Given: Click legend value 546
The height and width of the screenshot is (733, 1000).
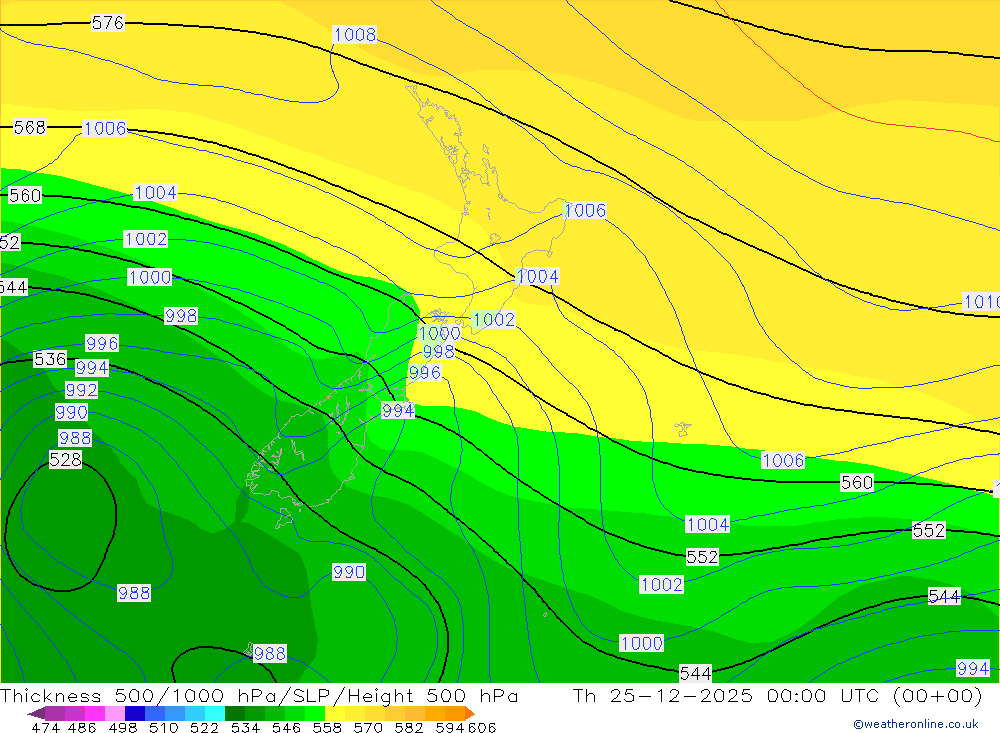Looking at the screenshot, I should pos(286,728).
